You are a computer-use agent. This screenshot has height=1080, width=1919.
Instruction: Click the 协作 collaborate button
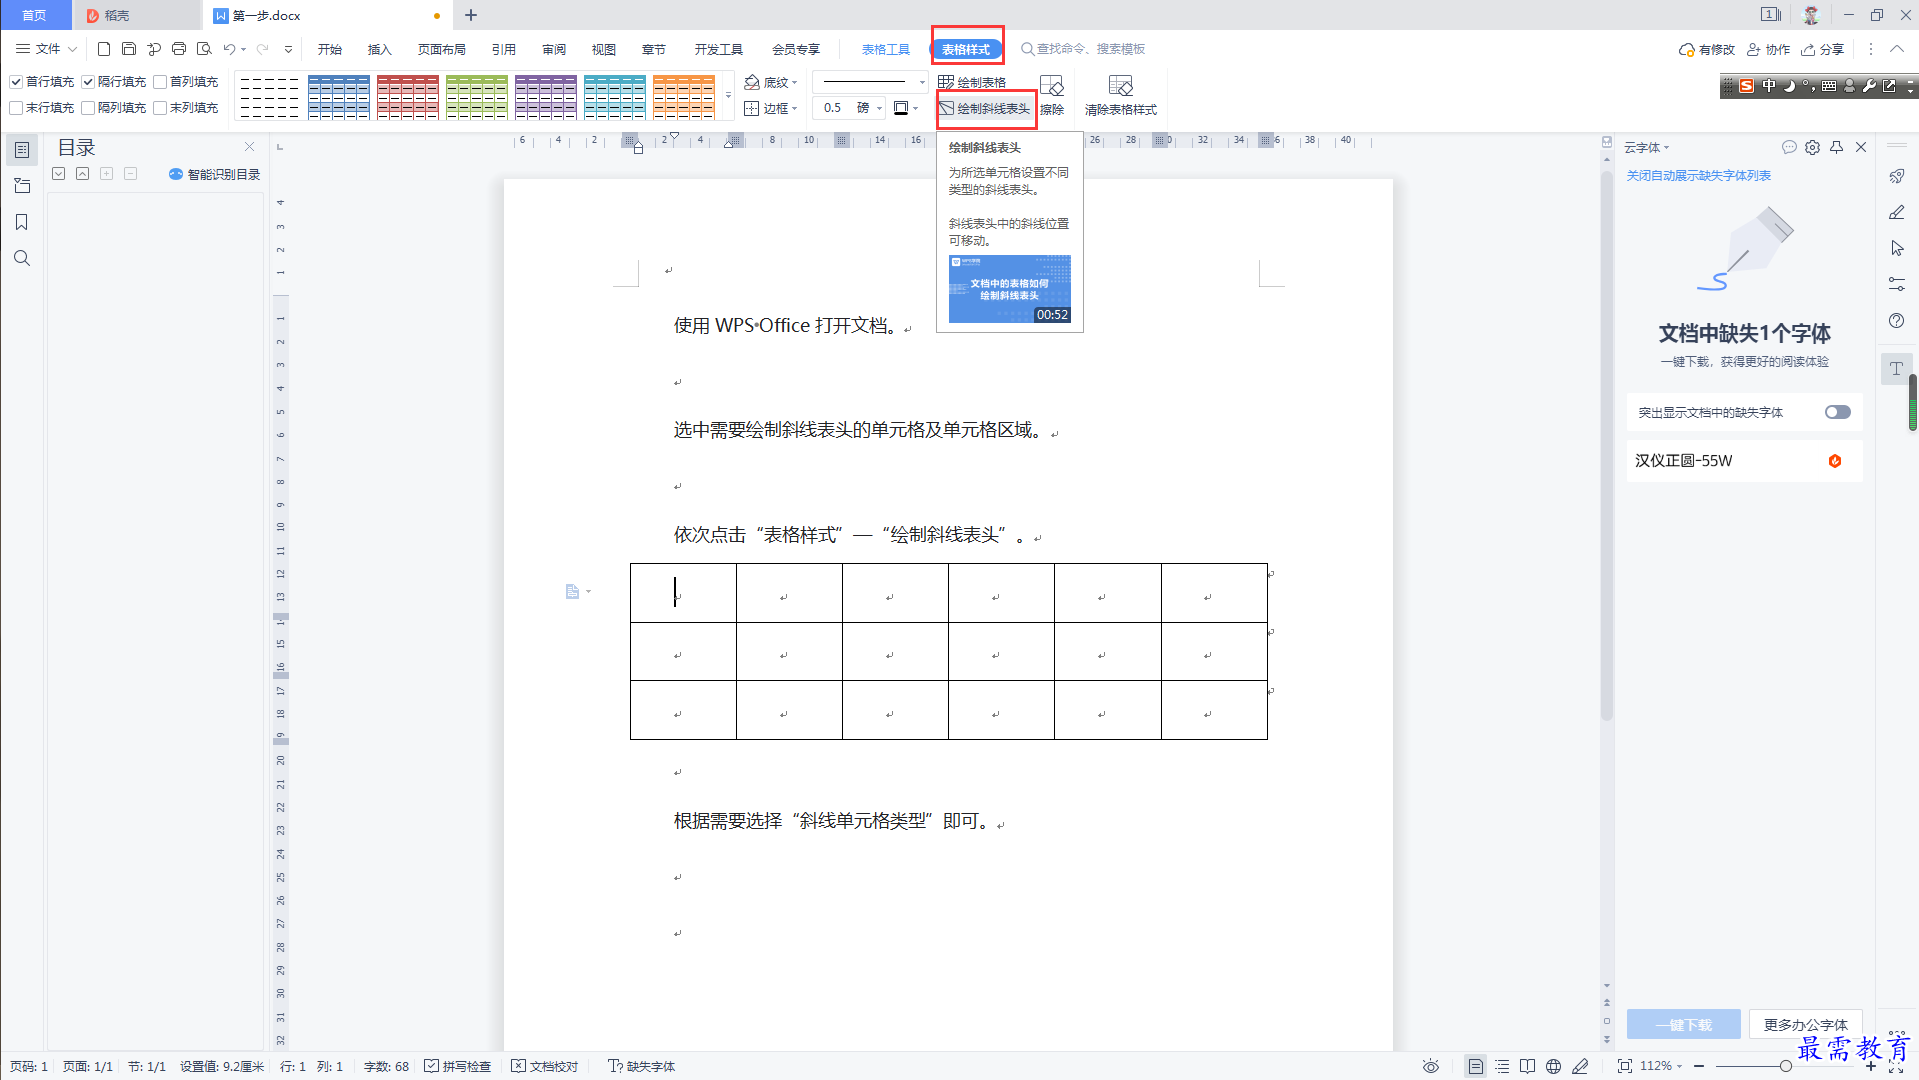(x=1768, y=49)
